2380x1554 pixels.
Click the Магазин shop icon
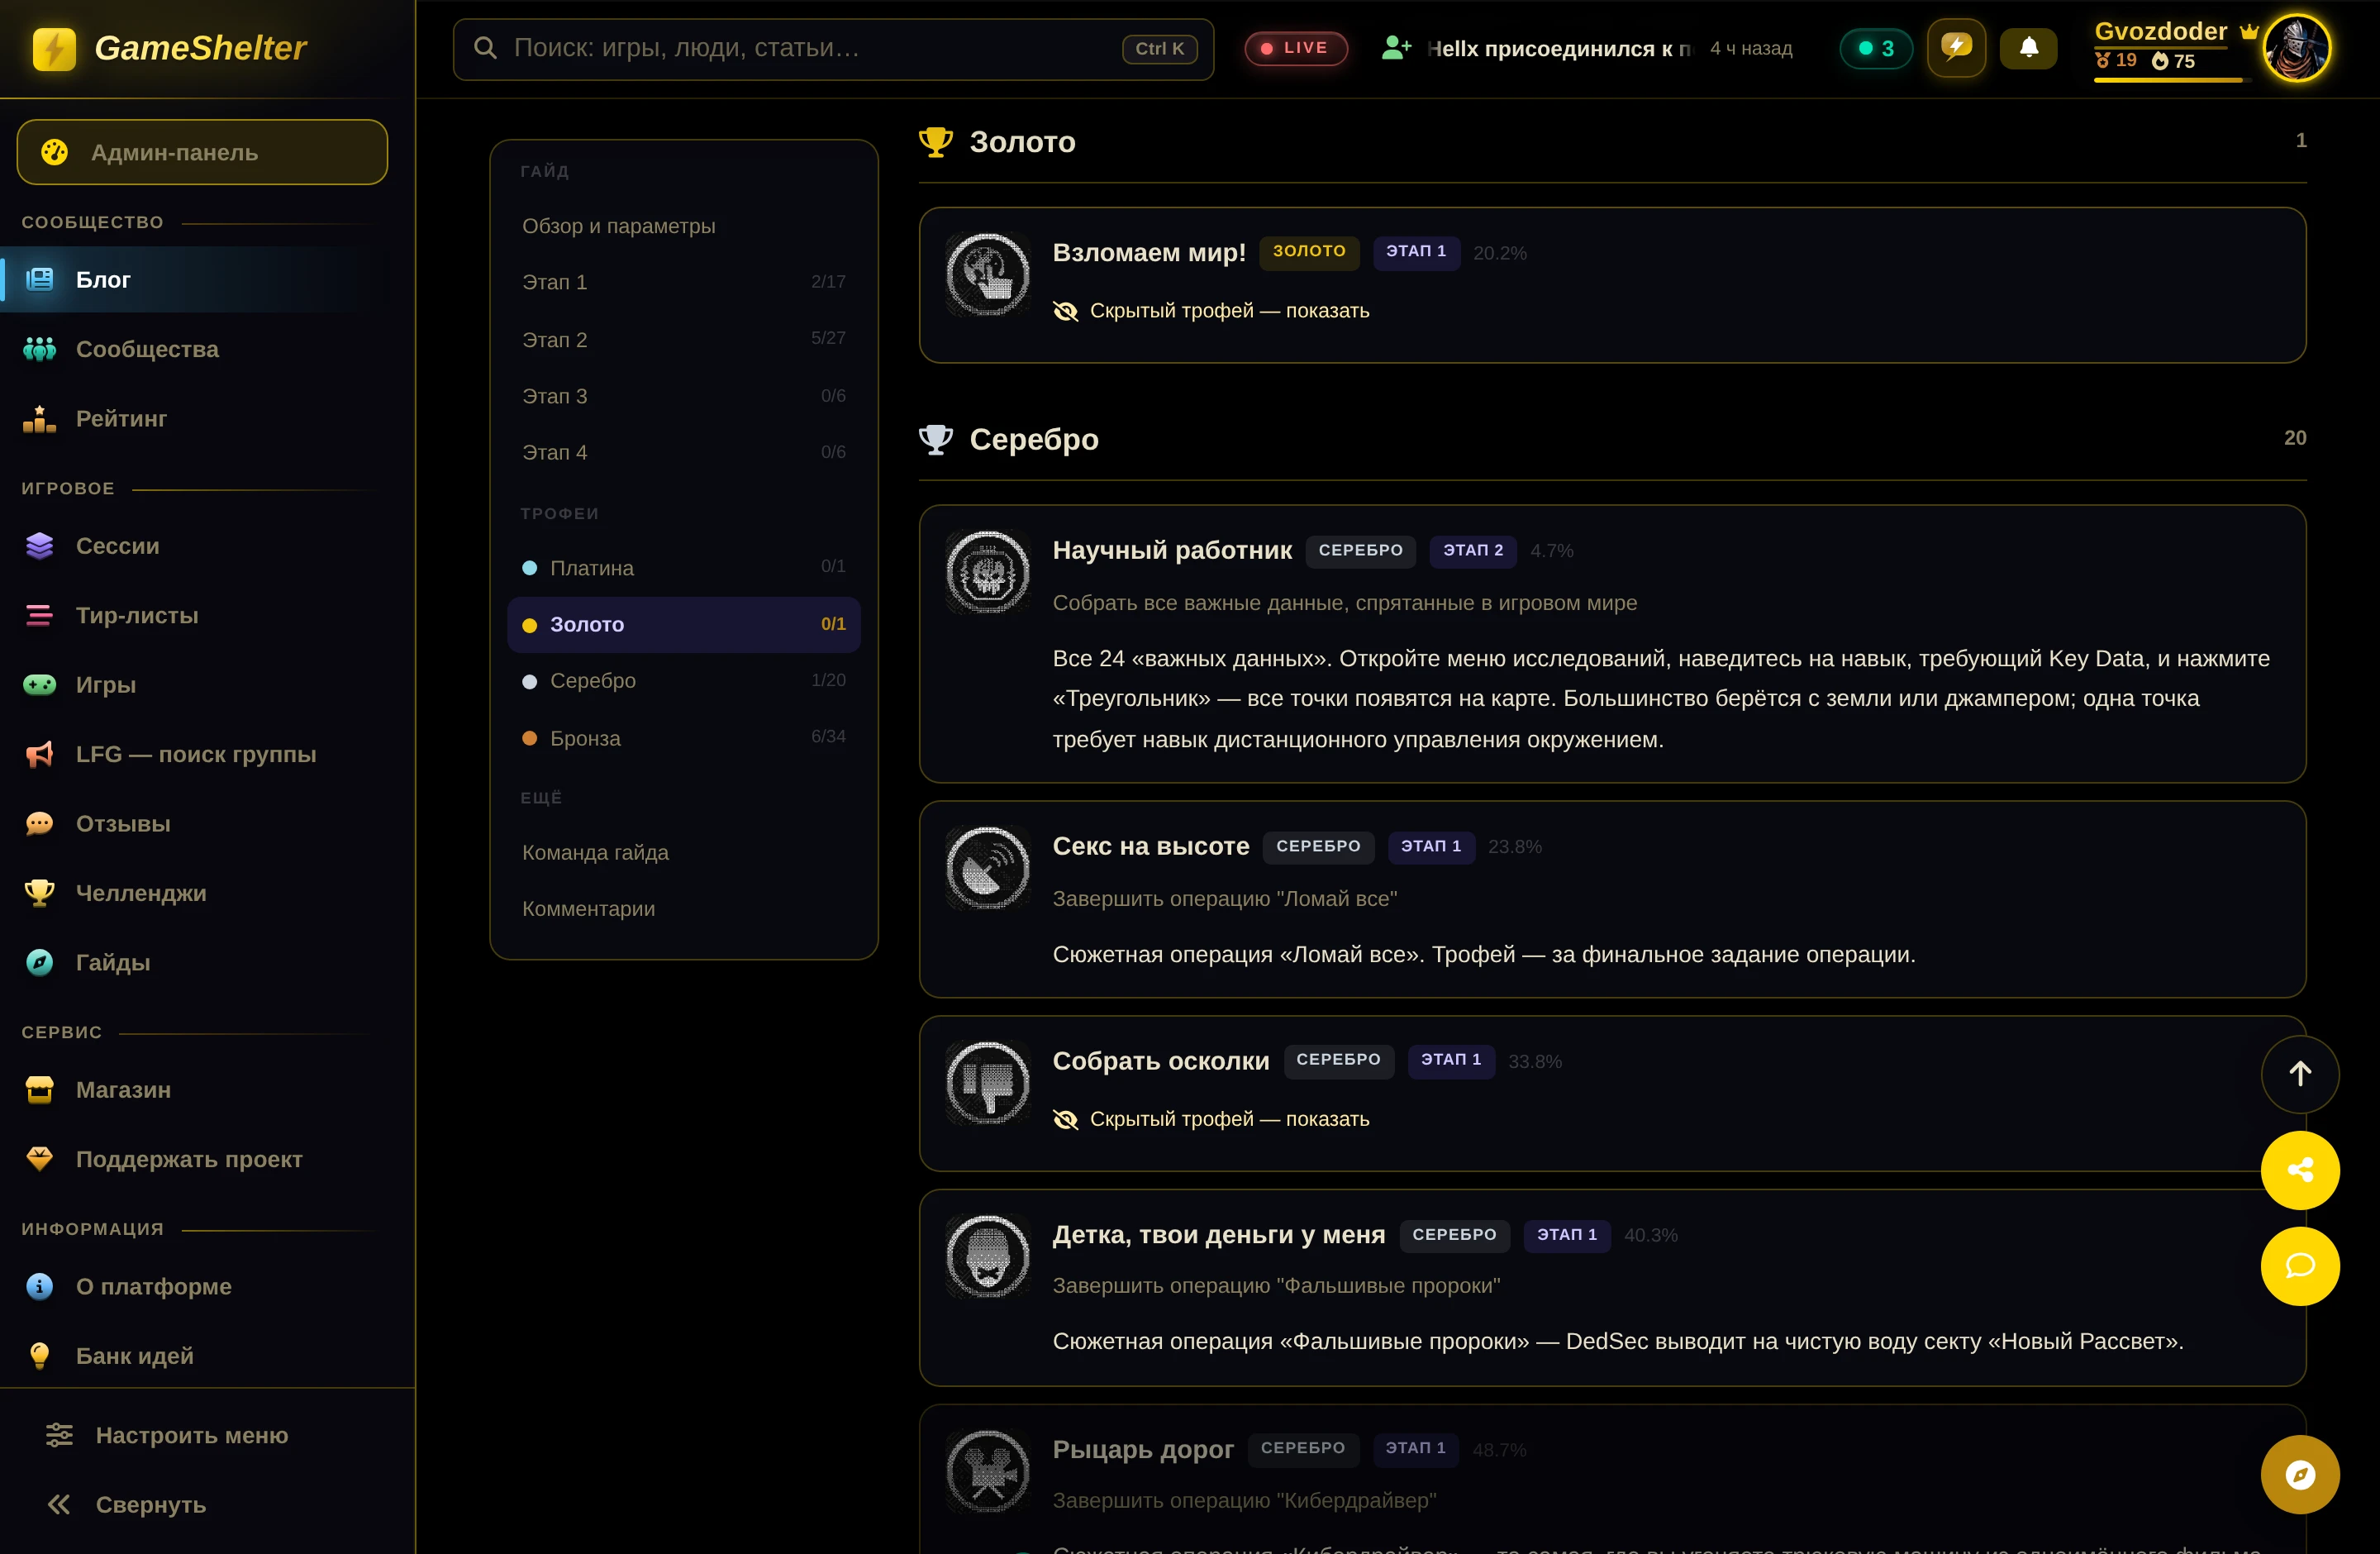point(39,1089)
